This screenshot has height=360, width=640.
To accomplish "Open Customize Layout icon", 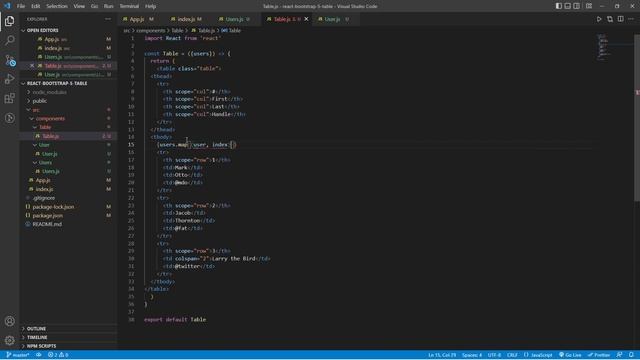I will (x=589, y=6).
